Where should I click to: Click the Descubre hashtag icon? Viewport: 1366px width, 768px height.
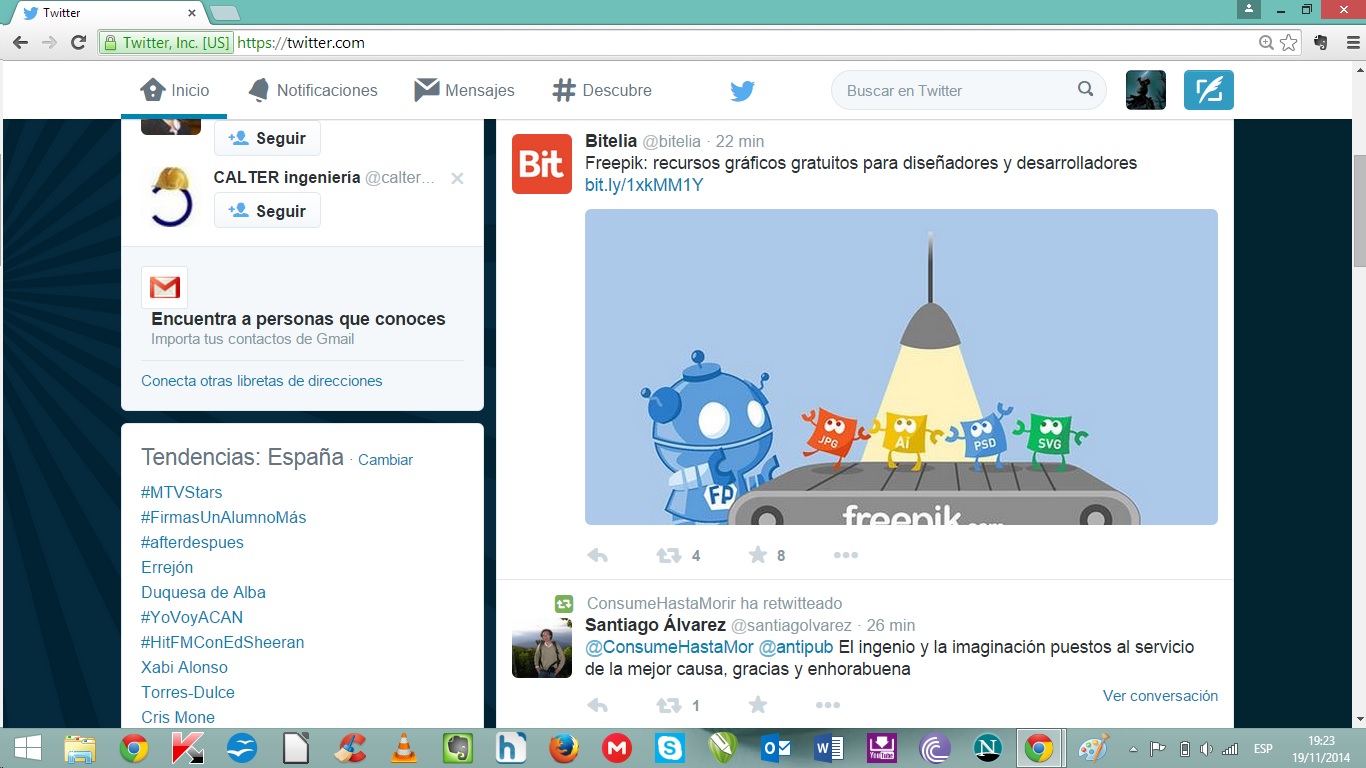tap(564, 90)
